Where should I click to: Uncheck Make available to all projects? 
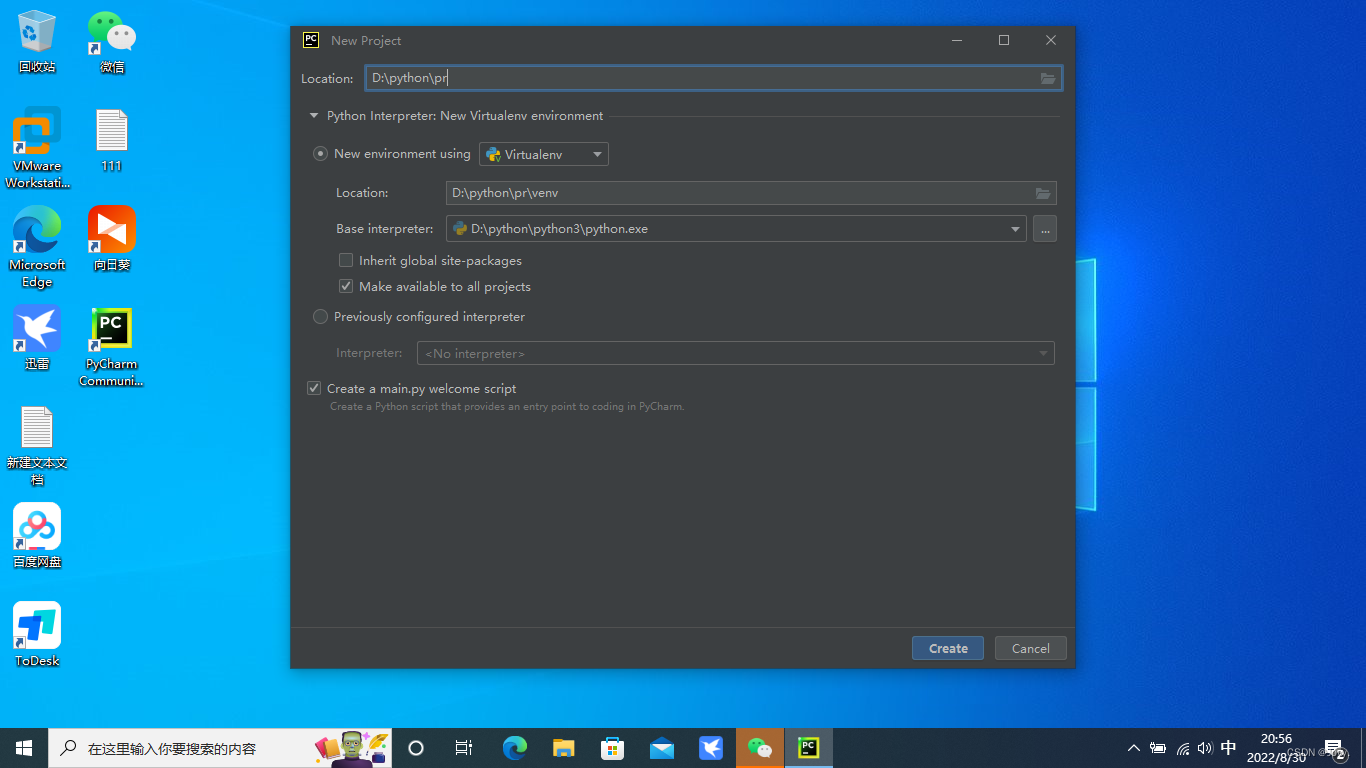click(346, 286)
